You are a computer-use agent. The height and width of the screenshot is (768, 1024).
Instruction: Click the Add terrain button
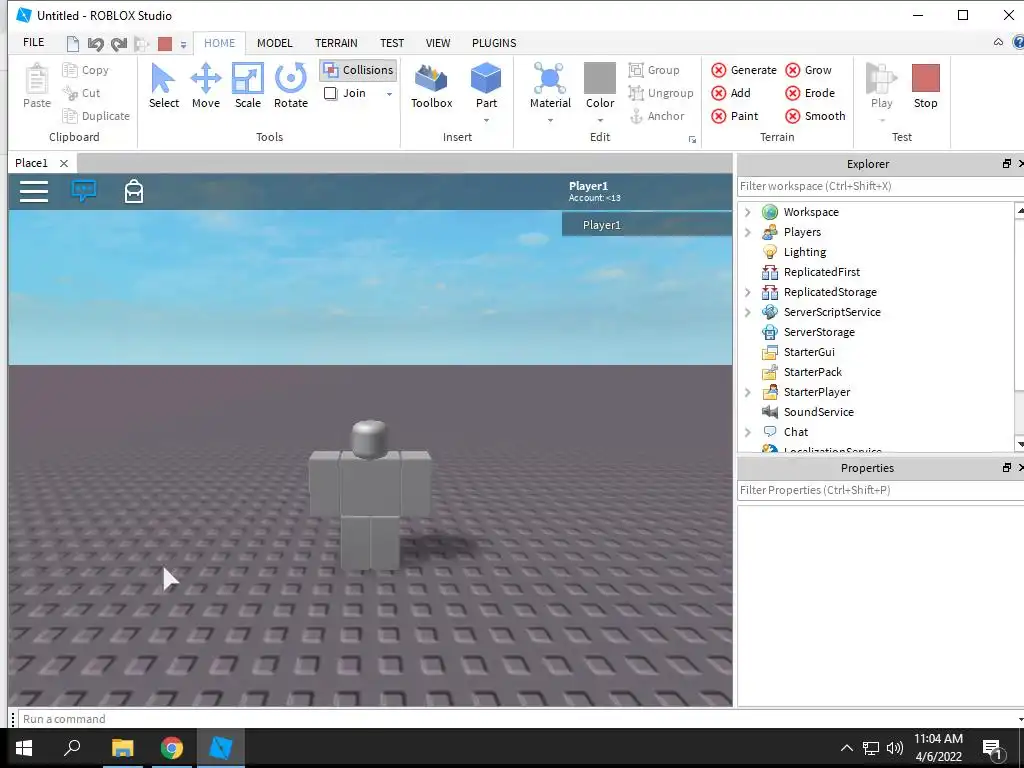[x=731, y=93]
